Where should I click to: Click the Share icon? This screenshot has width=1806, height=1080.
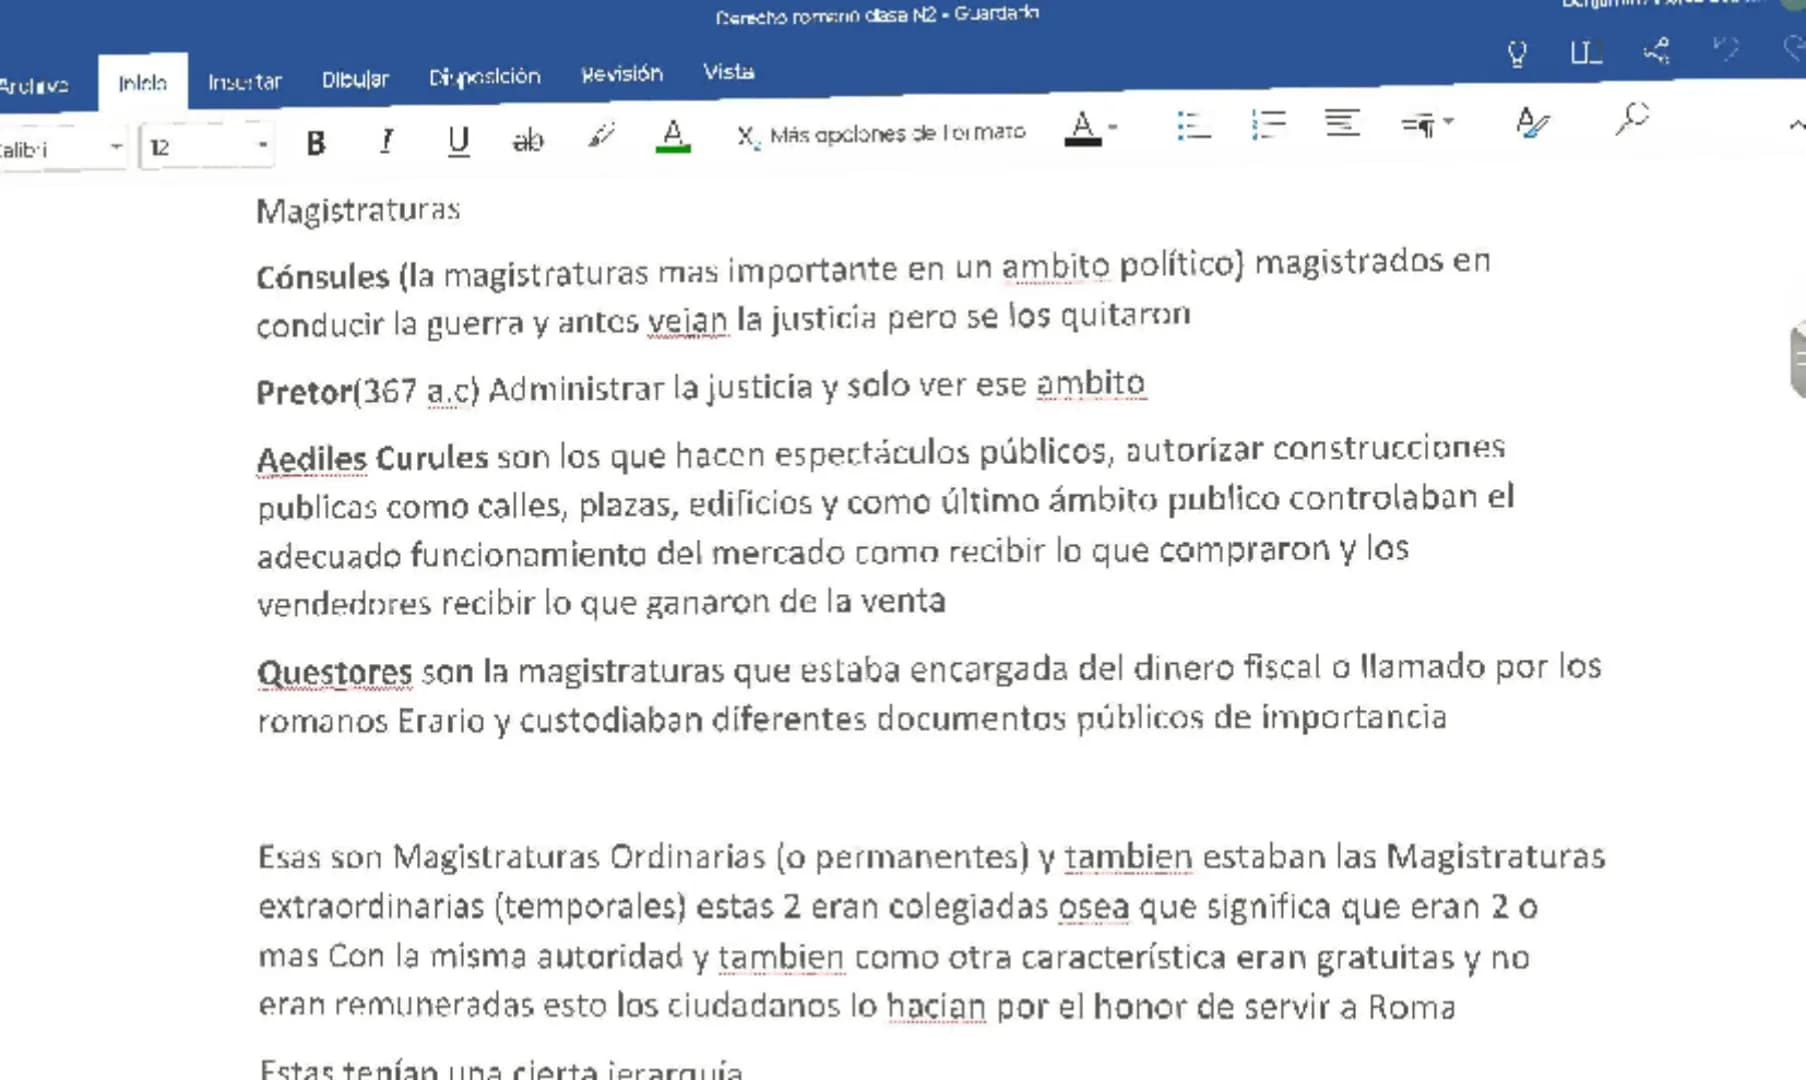(1657, 49)
